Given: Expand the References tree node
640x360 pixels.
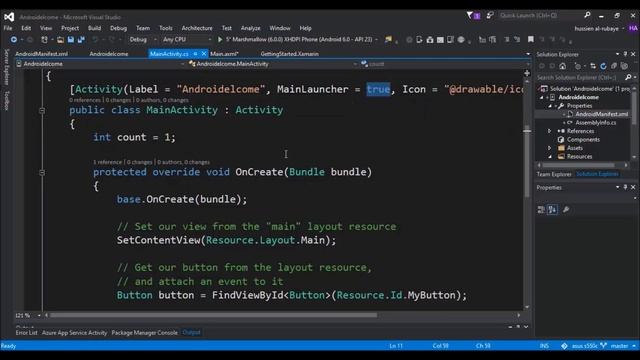Looking at the screenshot, I should click(x=549, y=131).
